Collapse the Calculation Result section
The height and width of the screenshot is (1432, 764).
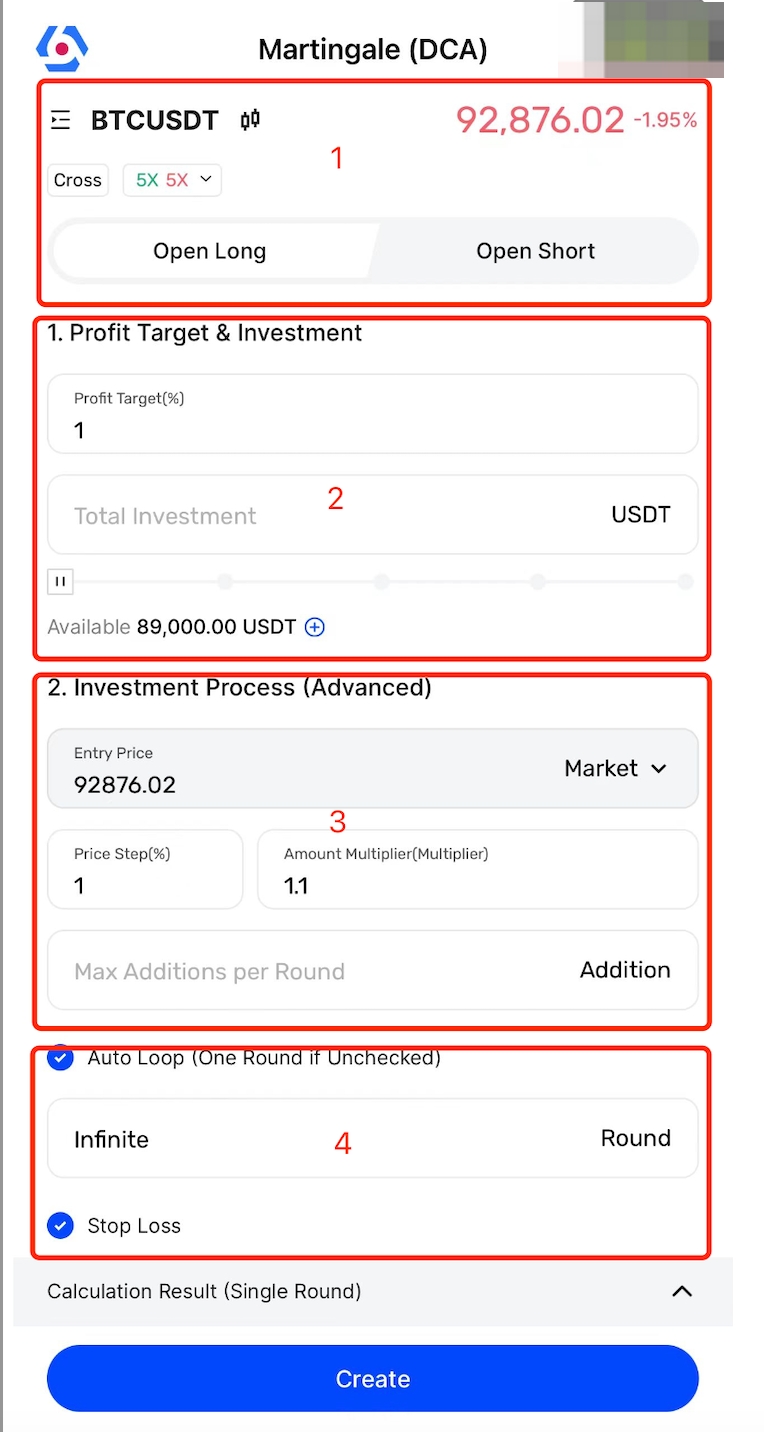click(682, 1291)
